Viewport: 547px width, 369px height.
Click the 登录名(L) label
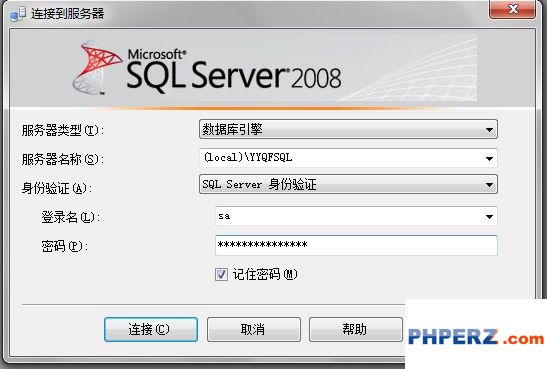pos(70,217)
